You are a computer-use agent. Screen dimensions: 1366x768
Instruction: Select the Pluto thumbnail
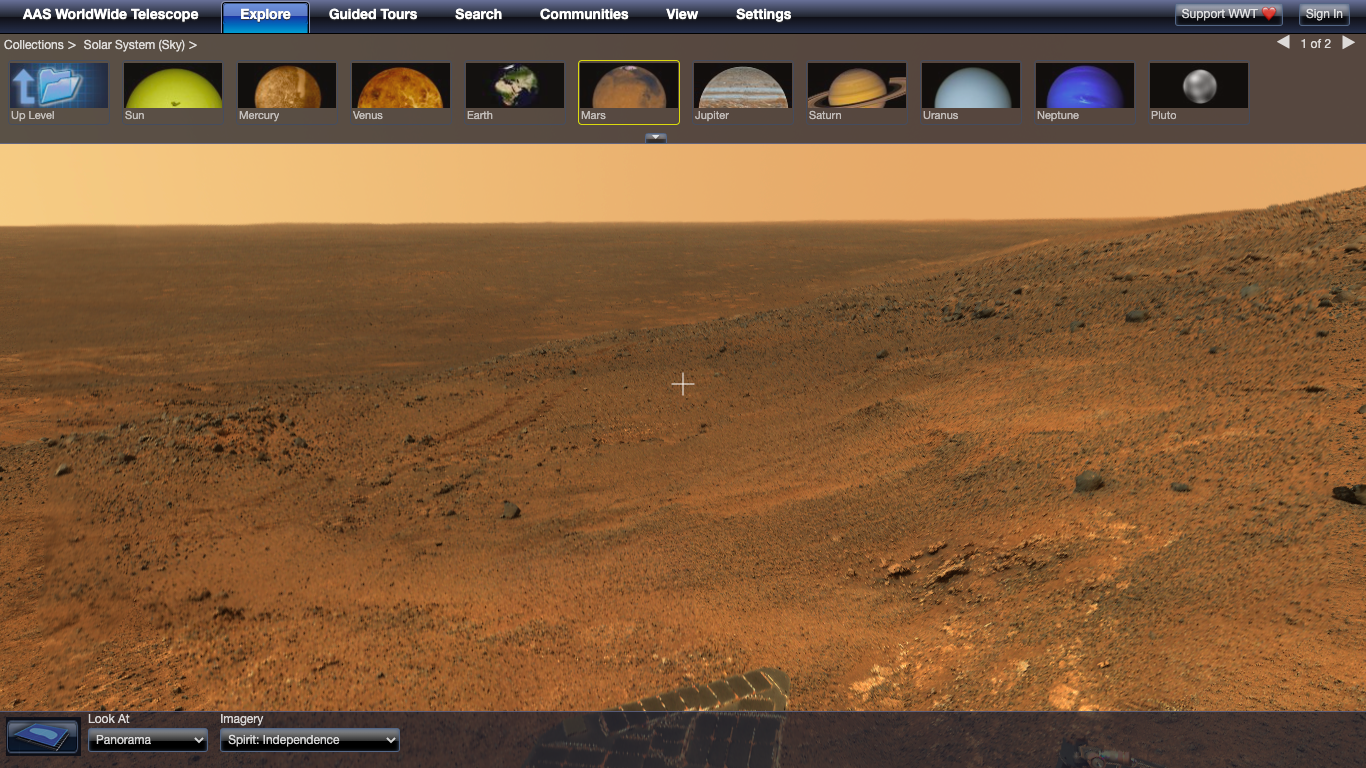pos(1199,93)
